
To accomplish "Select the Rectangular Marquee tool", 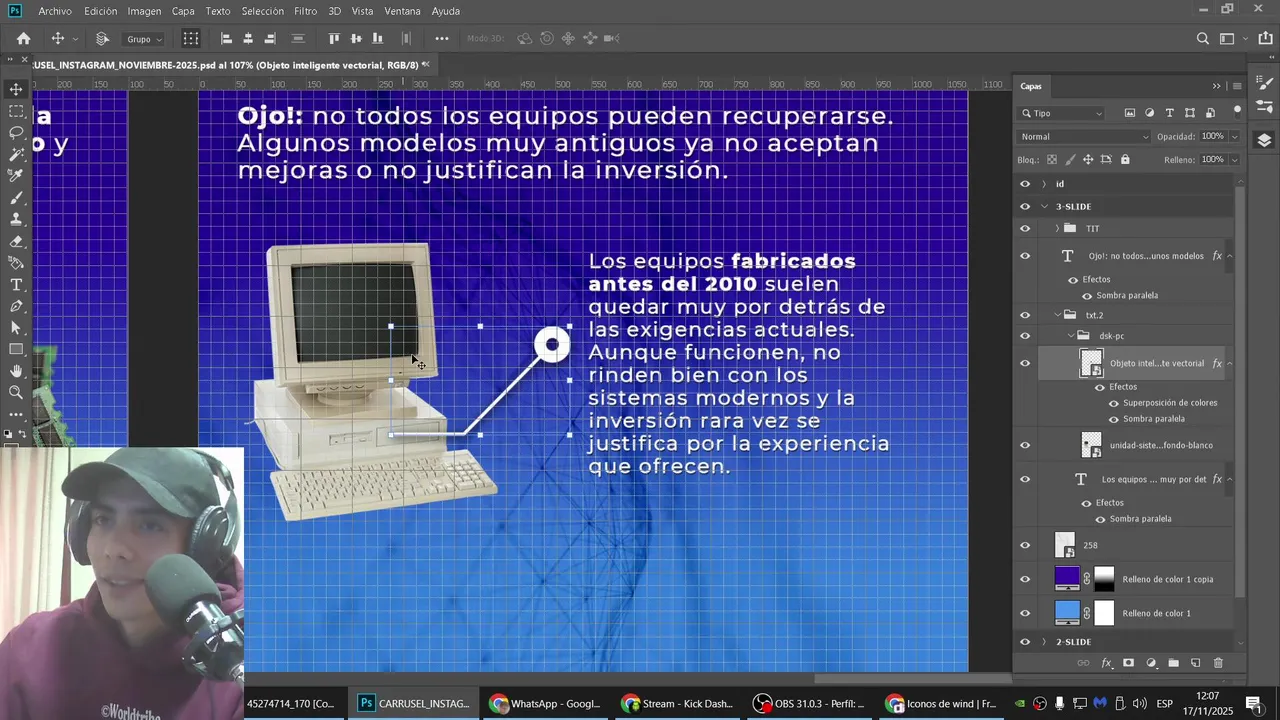I will [16, 111].
